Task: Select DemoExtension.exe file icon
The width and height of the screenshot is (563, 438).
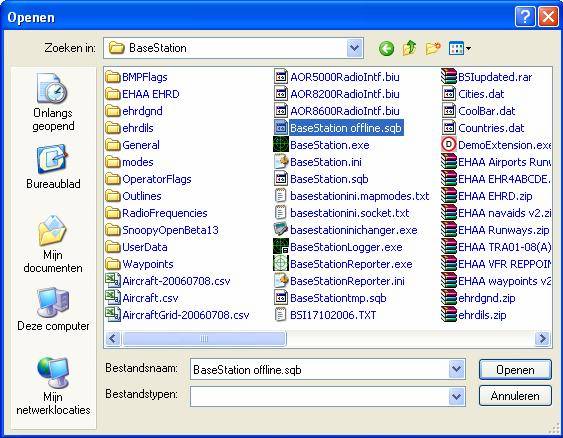Action: tap(448, 145)
